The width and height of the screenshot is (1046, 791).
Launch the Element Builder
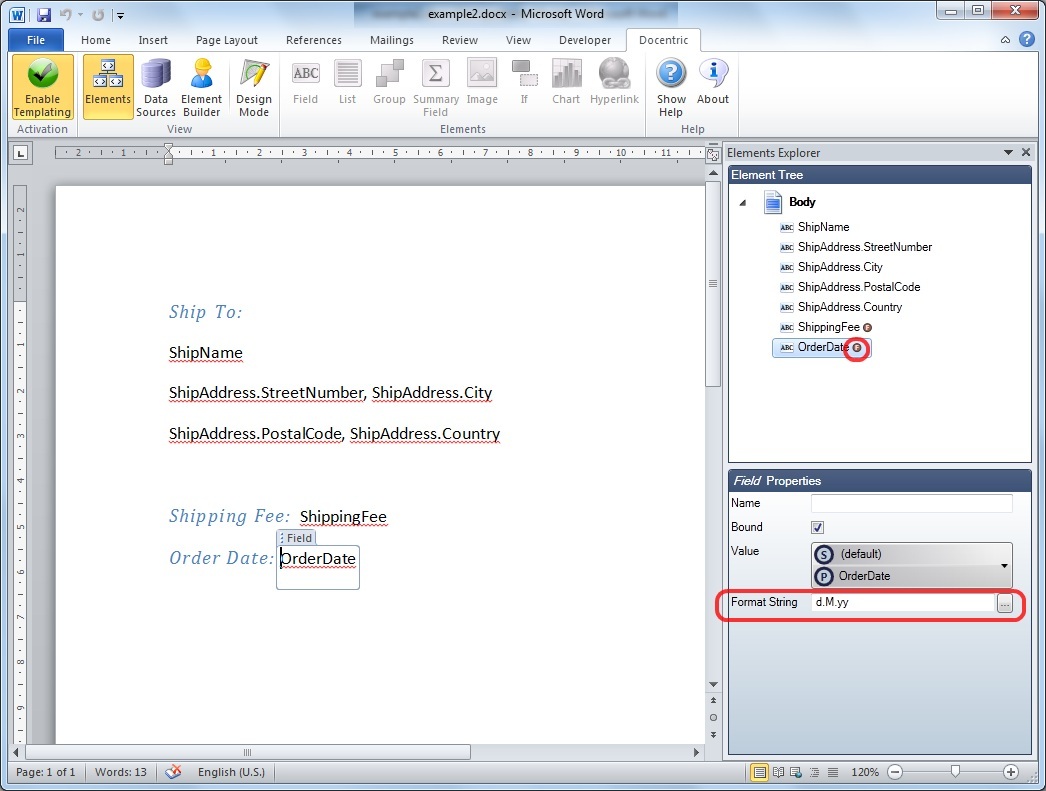[x=201, y=87]
